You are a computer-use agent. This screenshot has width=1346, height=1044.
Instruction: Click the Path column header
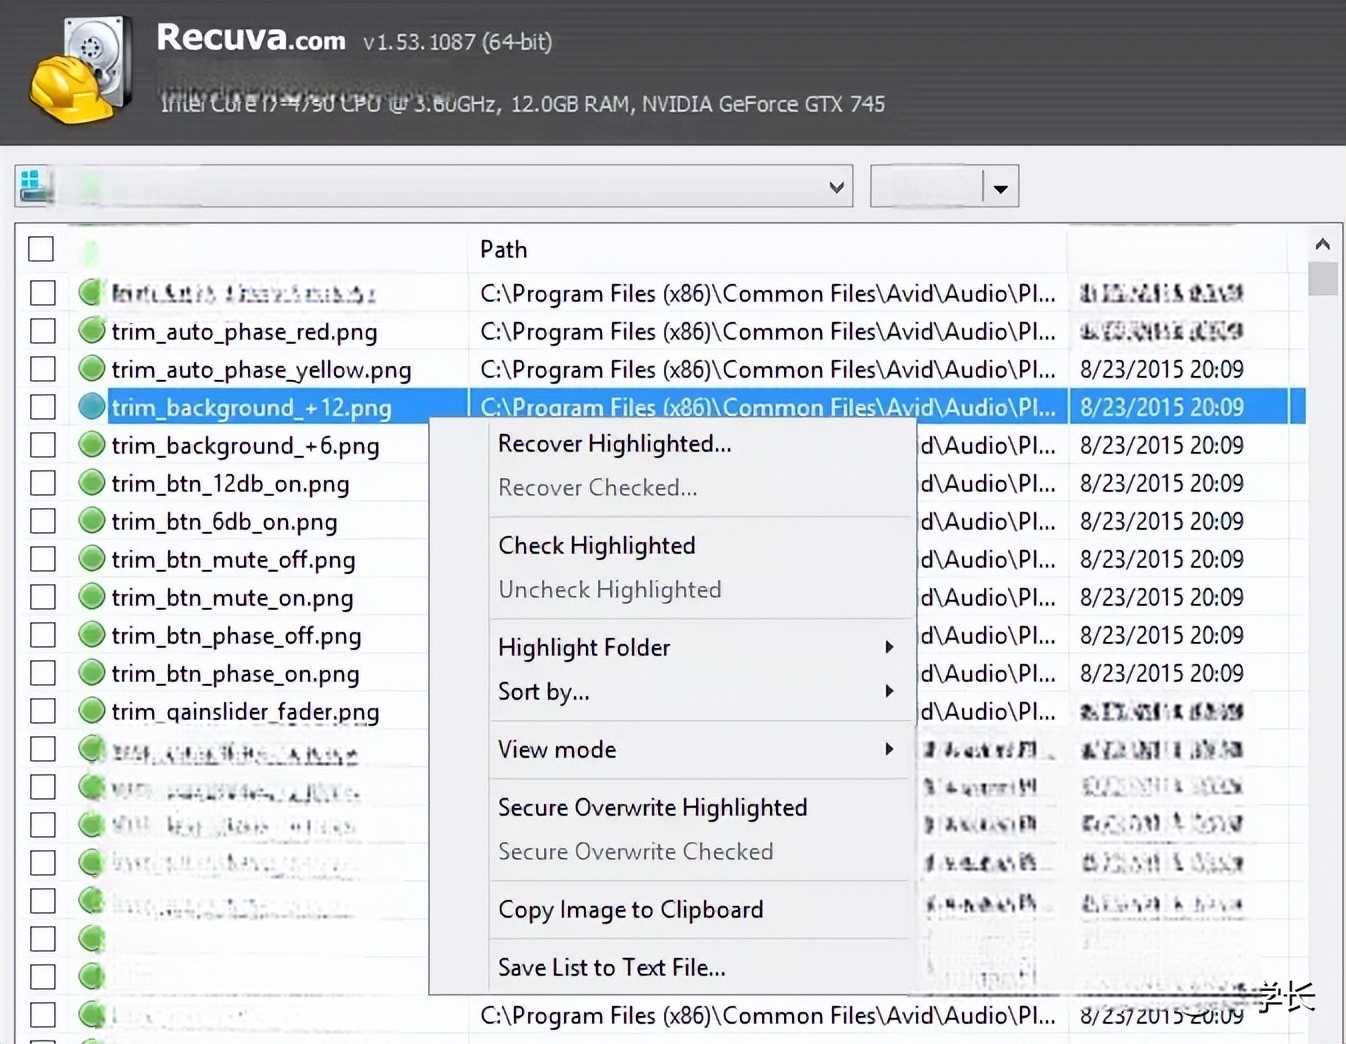[x=767, y=249]
